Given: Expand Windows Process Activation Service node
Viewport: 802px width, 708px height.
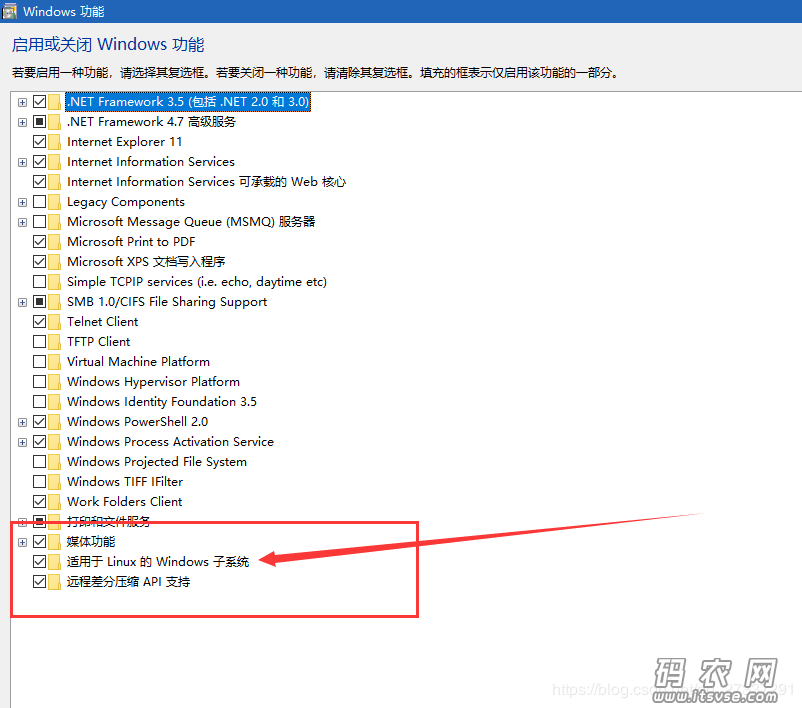Looking at the screenshot, I should pyautogui.click(x=22, y=442).
